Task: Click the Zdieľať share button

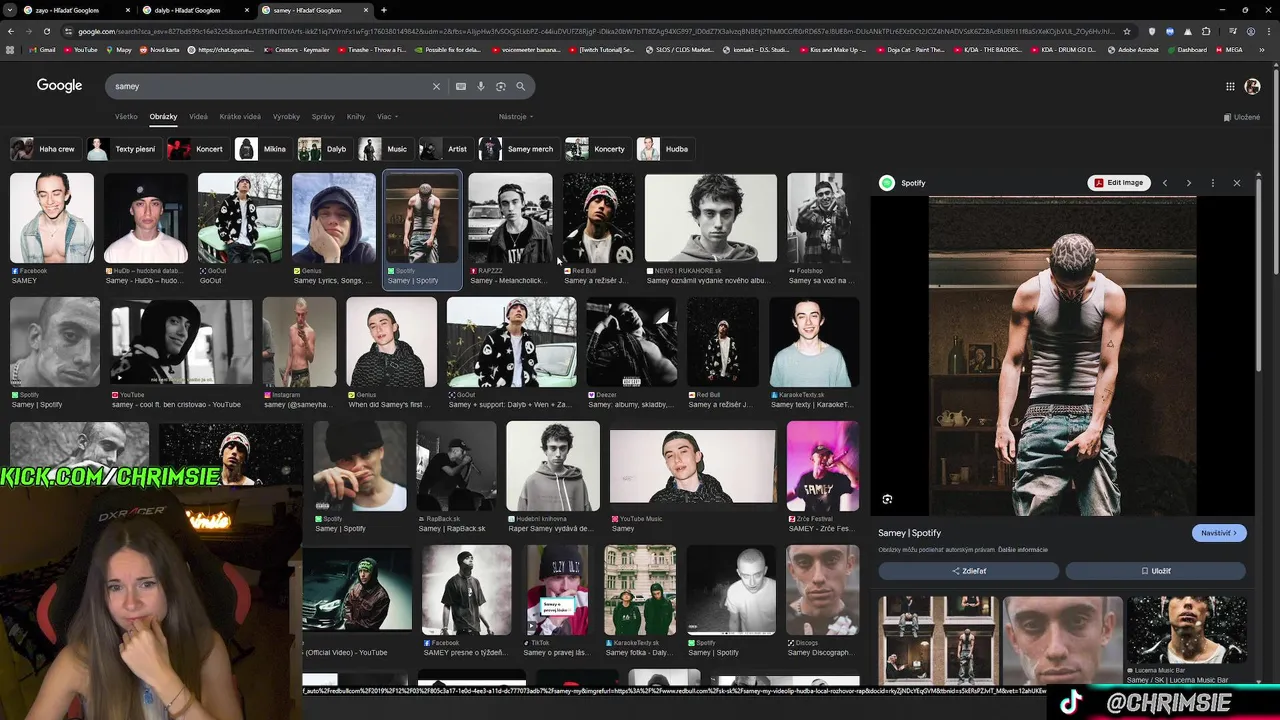Action: [x=969, y=571]
